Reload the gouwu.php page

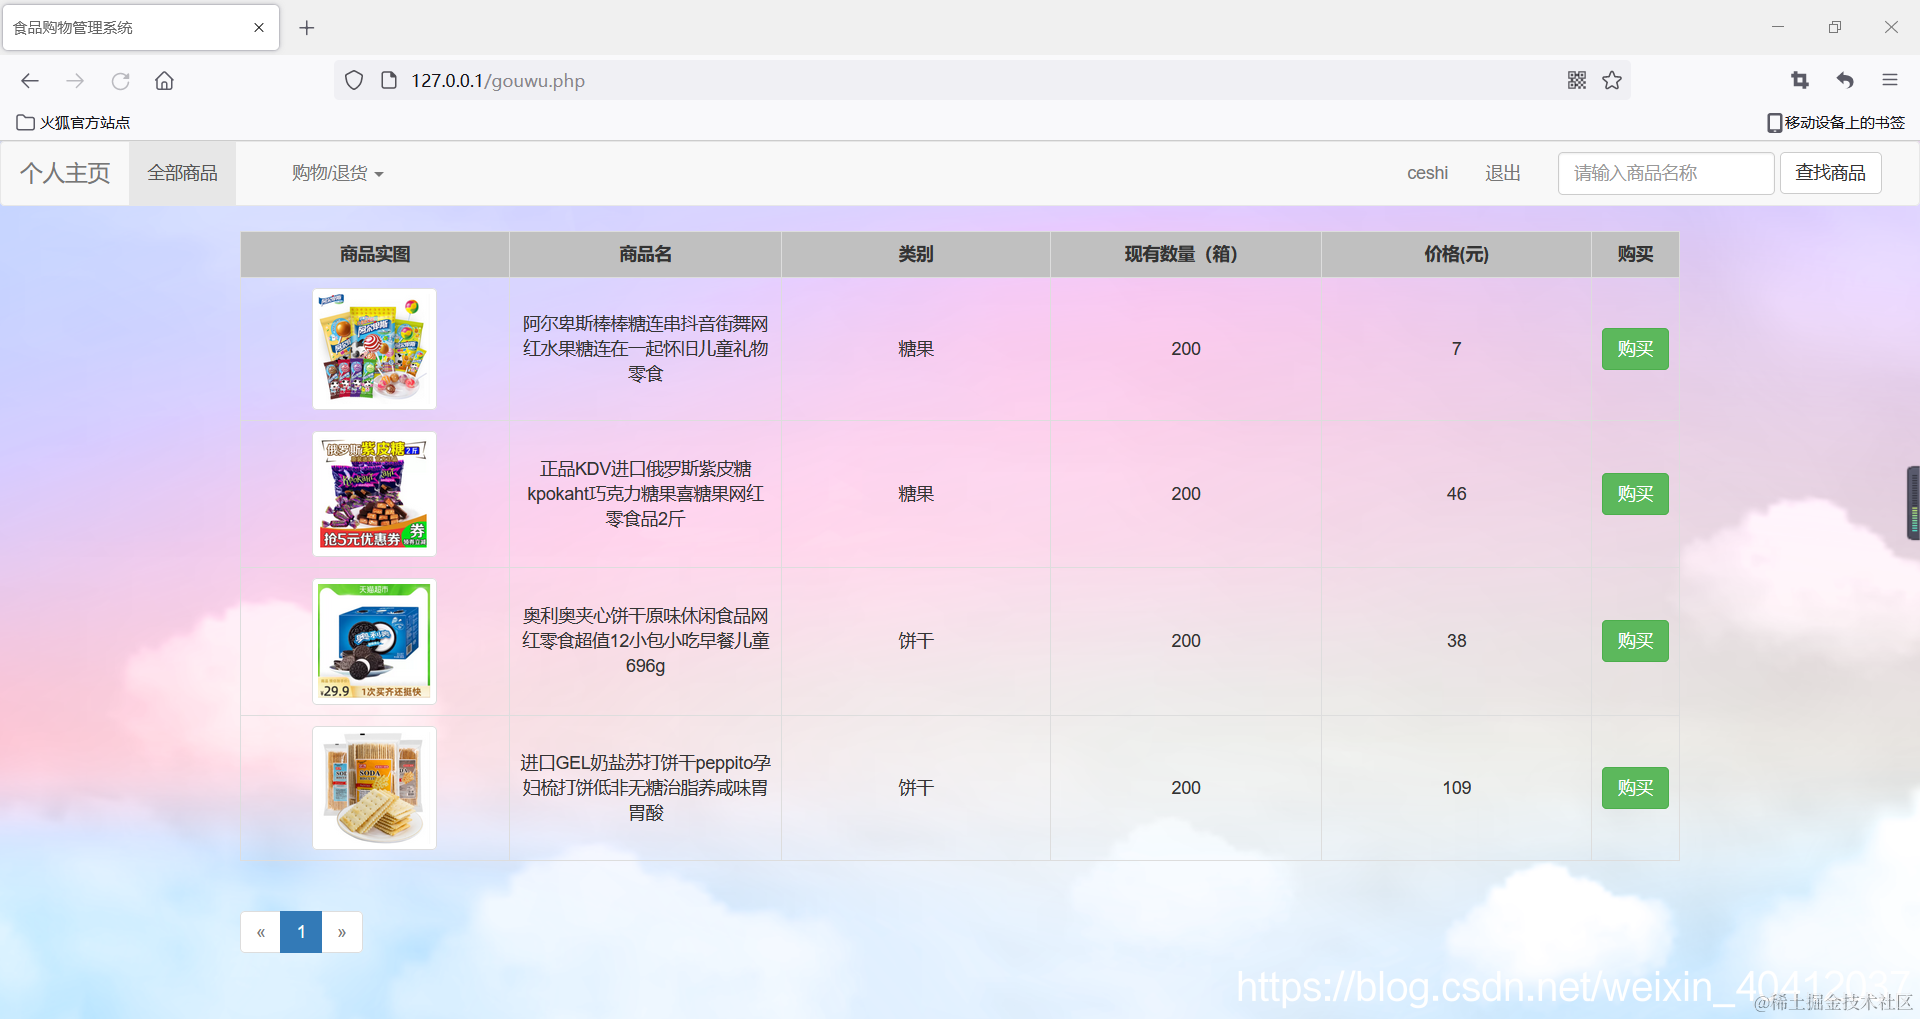pos(121,81)
